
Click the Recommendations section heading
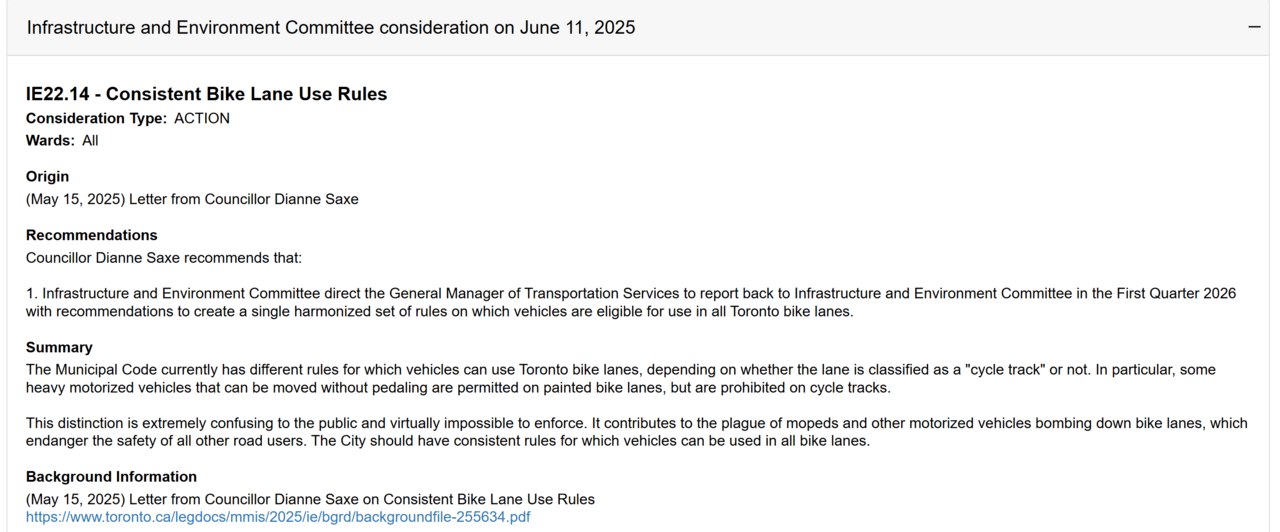pyautogui.click(x=91, y=235)
